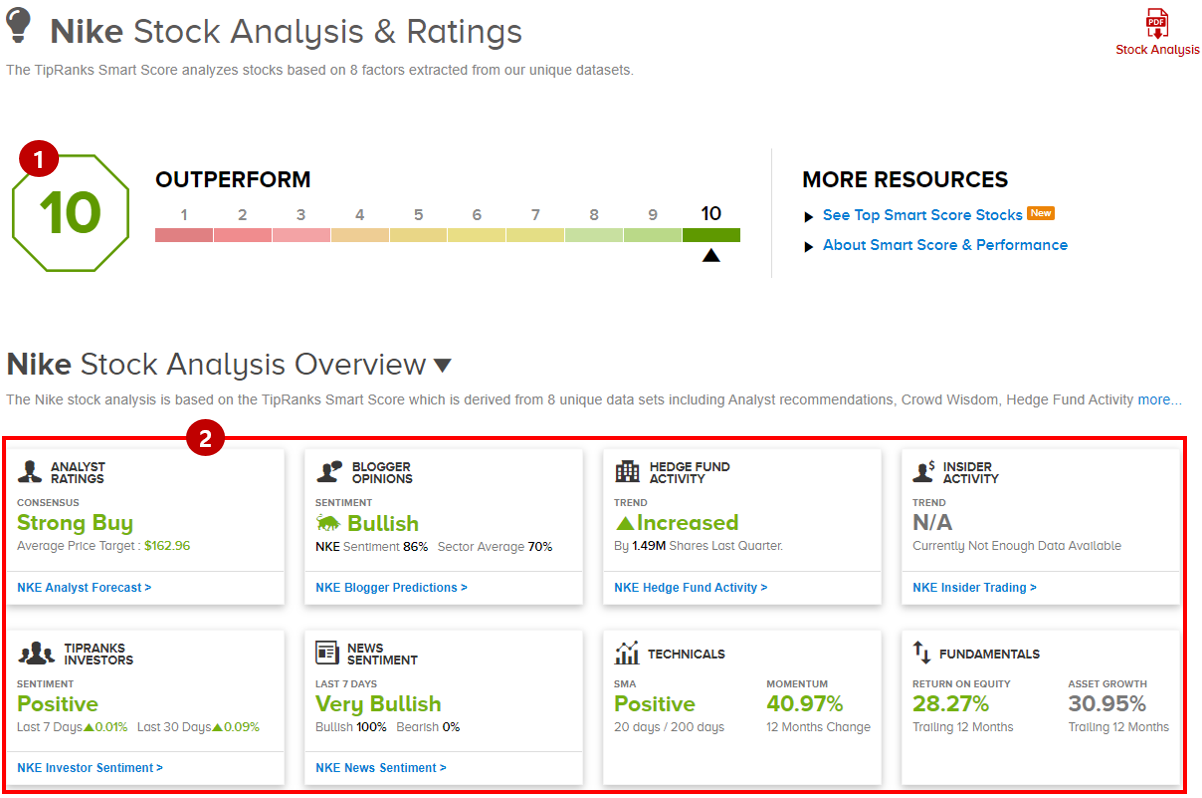This screenshot has width=1202, height=798.
Task: Click the TipRanks Investors group icon
Action: pos(37,653)
